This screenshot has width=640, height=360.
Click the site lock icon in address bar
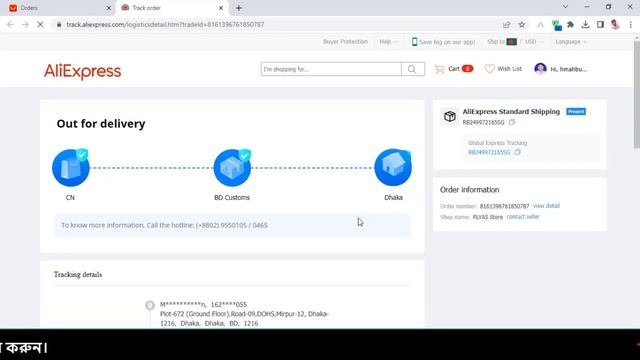[x=59, y=24]
